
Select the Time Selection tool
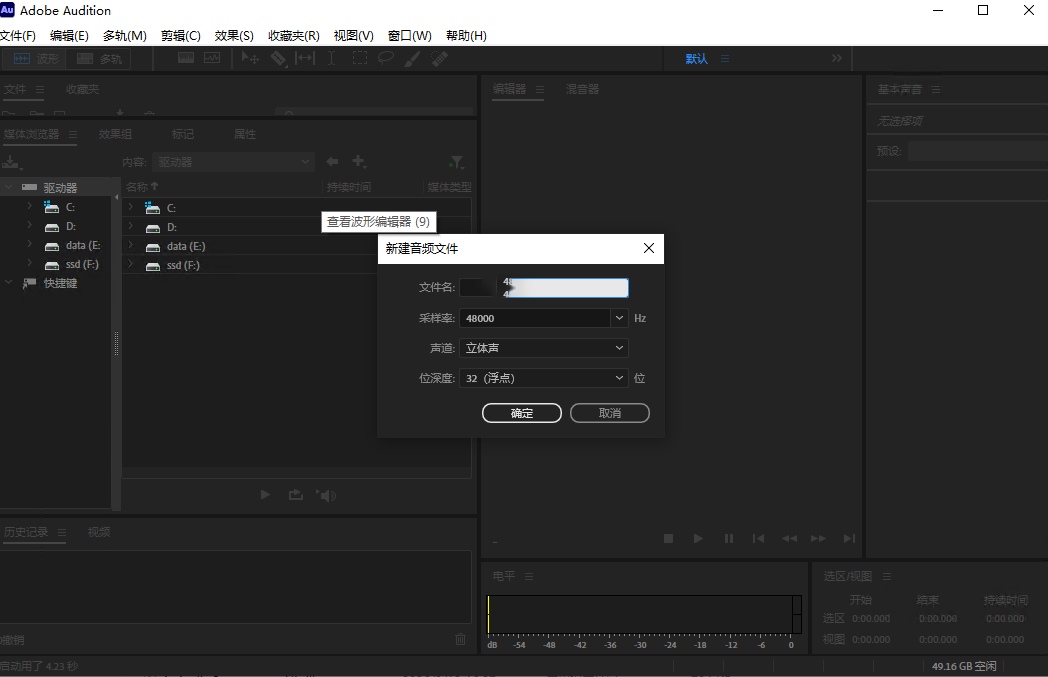[332, 58]
